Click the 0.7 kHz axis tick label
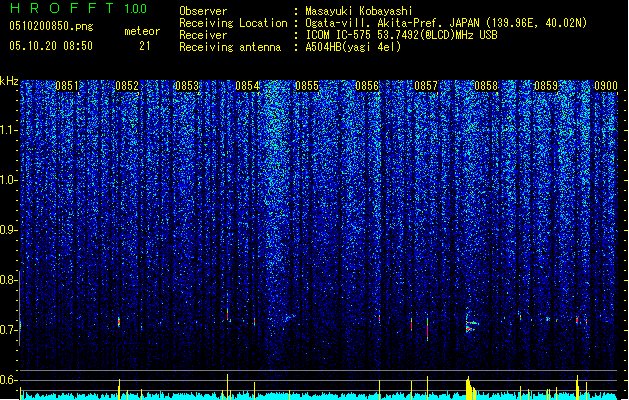Viewport: 629px width, 400px height. pos(8,330)
